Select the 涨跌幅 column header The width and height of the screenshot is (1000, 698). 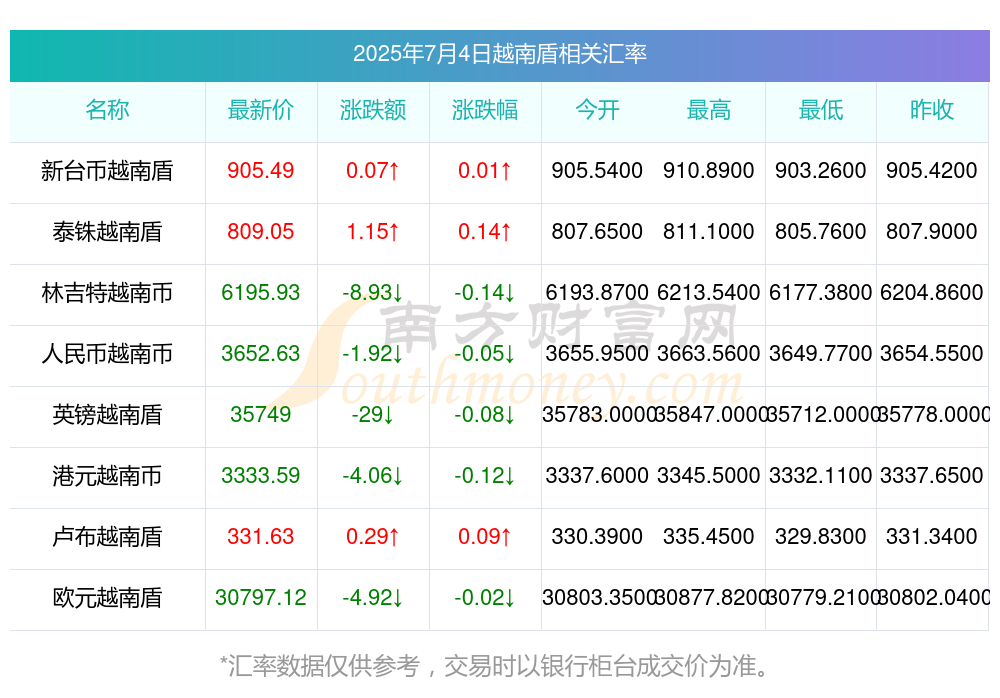(x=485, y=110)
